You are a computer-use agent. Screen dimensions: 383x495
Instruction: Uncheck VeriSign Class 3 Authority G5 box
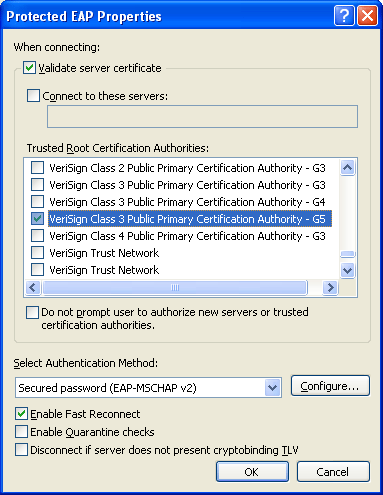tap(37, 219)
